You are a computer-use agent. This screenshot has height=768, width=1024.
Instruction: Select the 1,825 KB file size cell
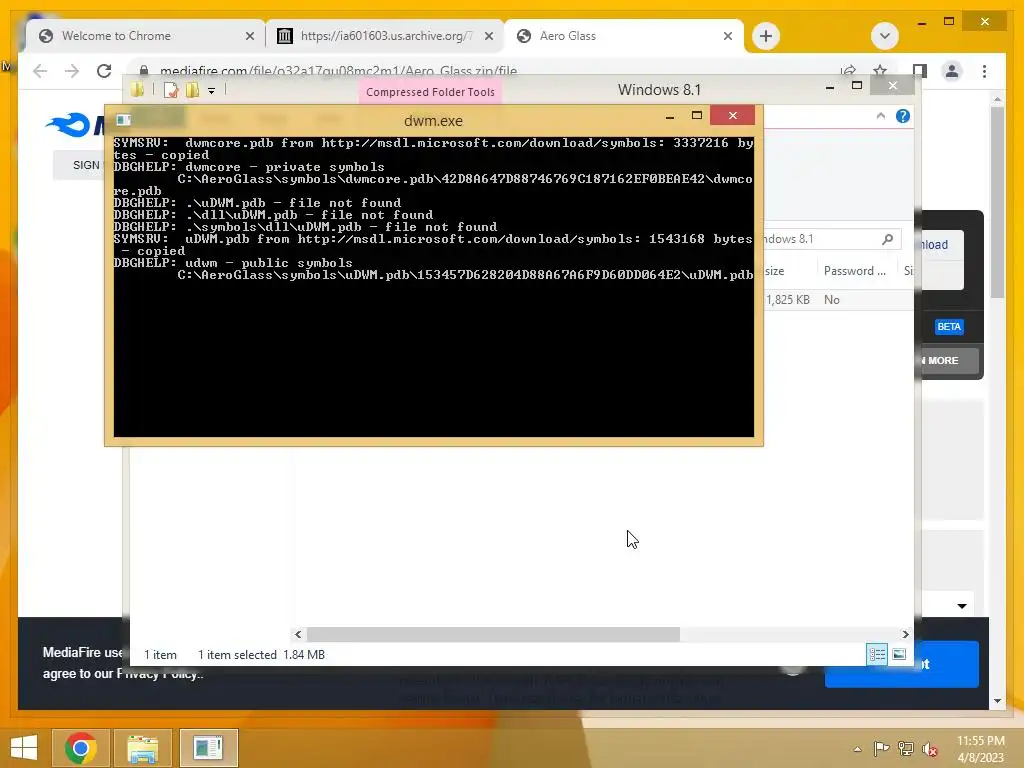(x=788, y=300)
